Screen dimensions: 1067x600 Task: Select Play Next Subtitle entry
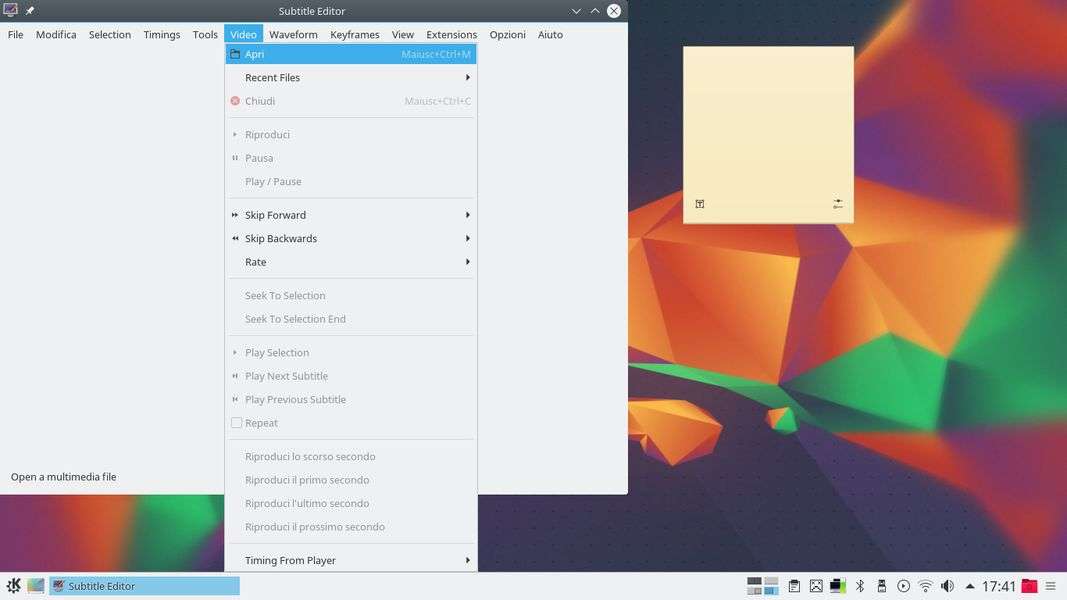(x=350, y=376)
